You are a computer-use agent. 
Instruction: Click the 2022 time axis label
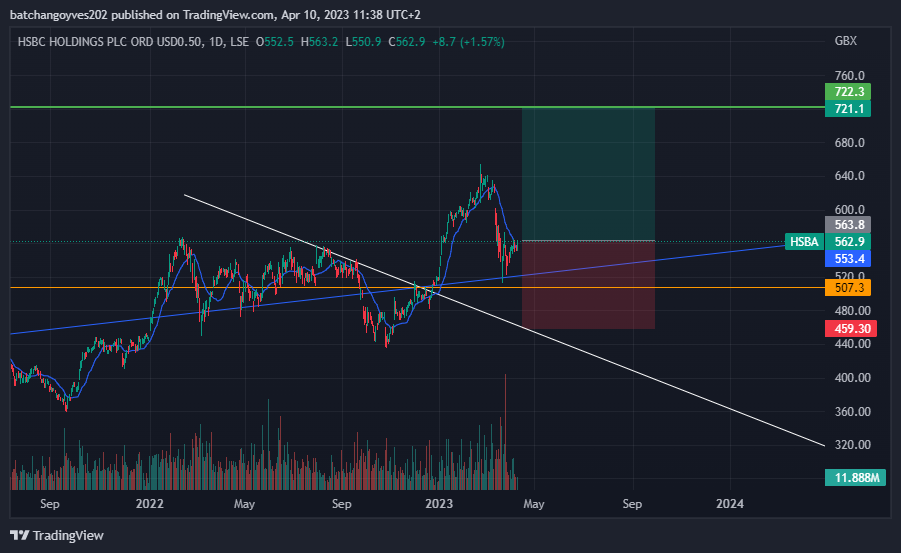149,504
